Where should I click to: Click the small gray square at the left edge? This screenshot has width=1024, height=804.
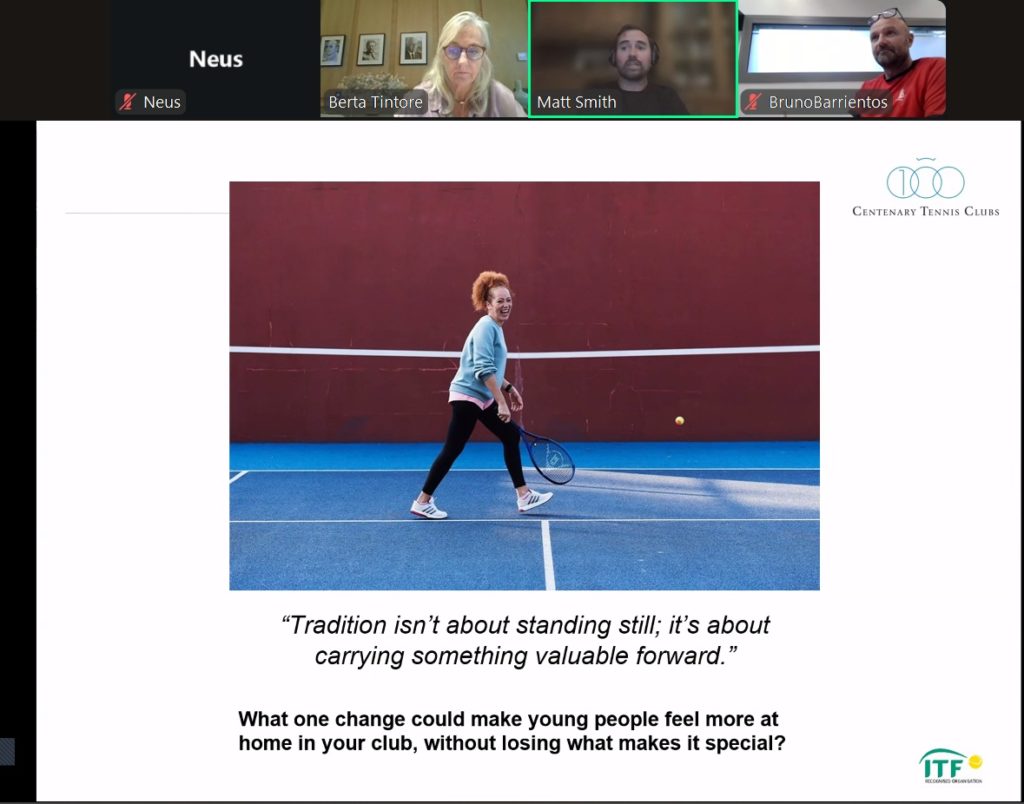[x=7, y=751]
